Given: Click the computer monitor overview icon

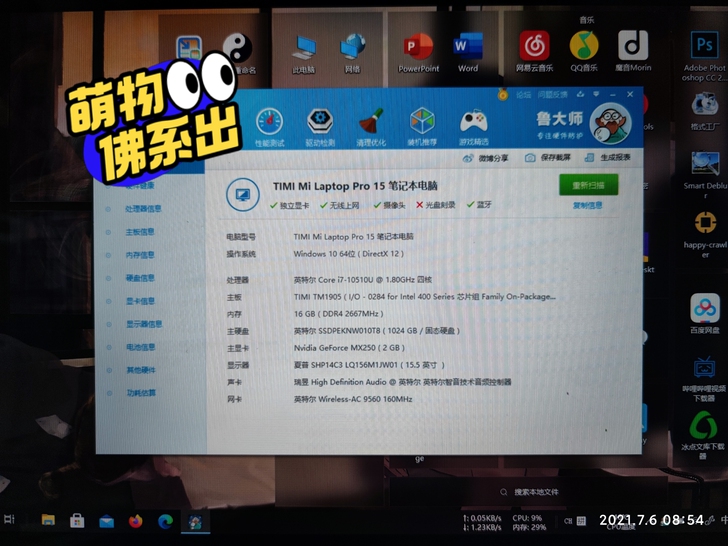Looking at the screenshot, I should 242,195.
